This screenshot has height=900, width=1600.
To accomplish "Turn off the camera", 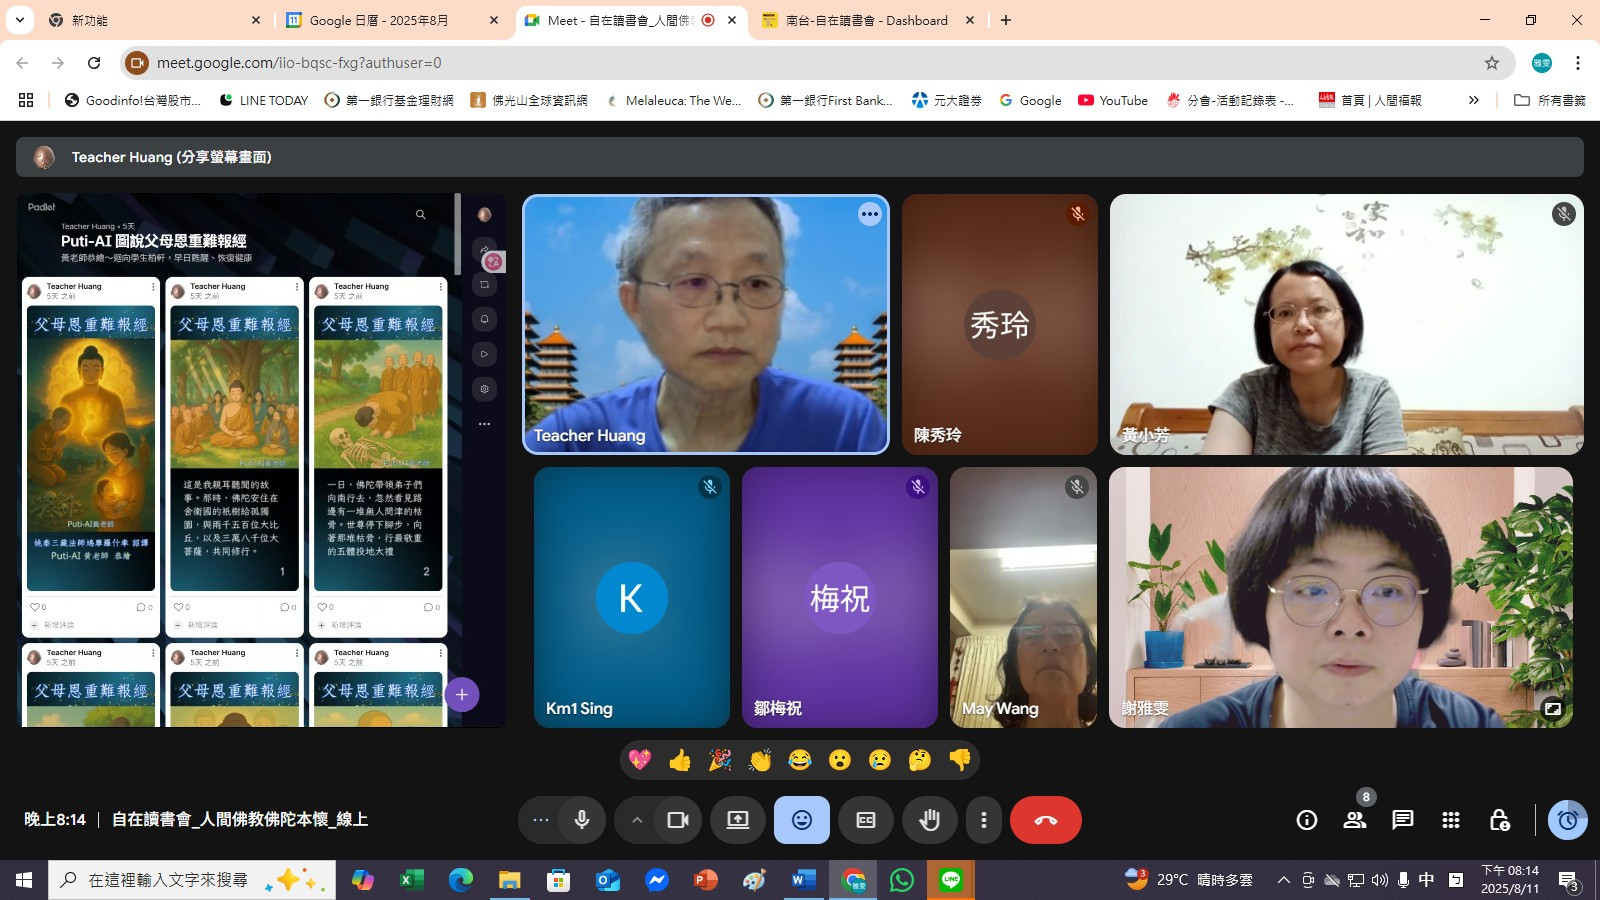I will pyautogui.click(x=678, y=820).
